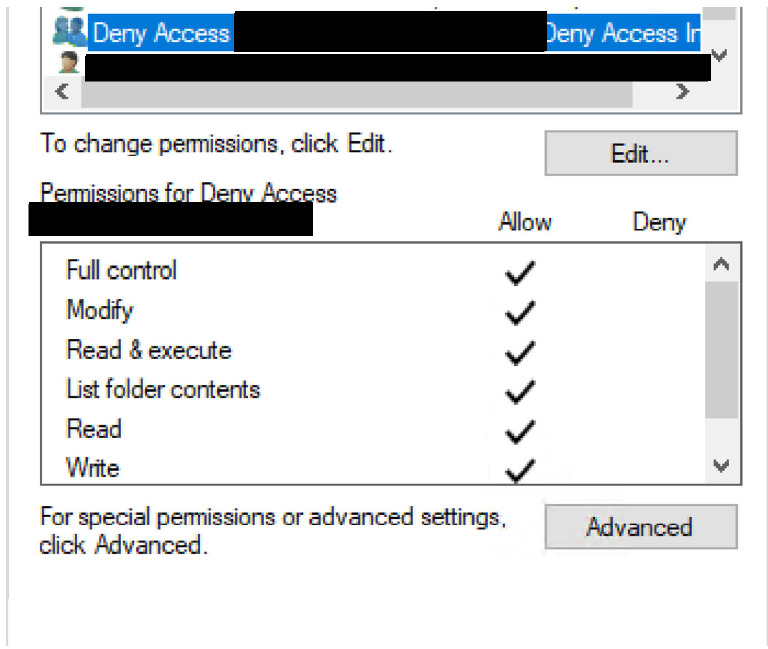Click down arrow of the user list scrollbar
Viewport: 768px width, 649px height.
(719, 56)
